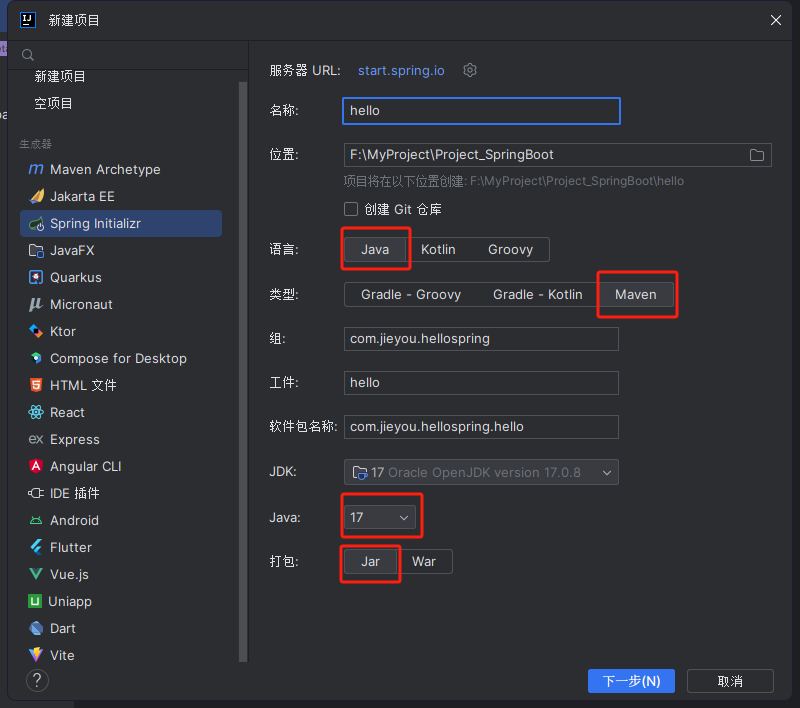Viewport: 800px width, 708px height.
Task: Click the Spring Initializr leaf icon
Action: coord(36,223)
